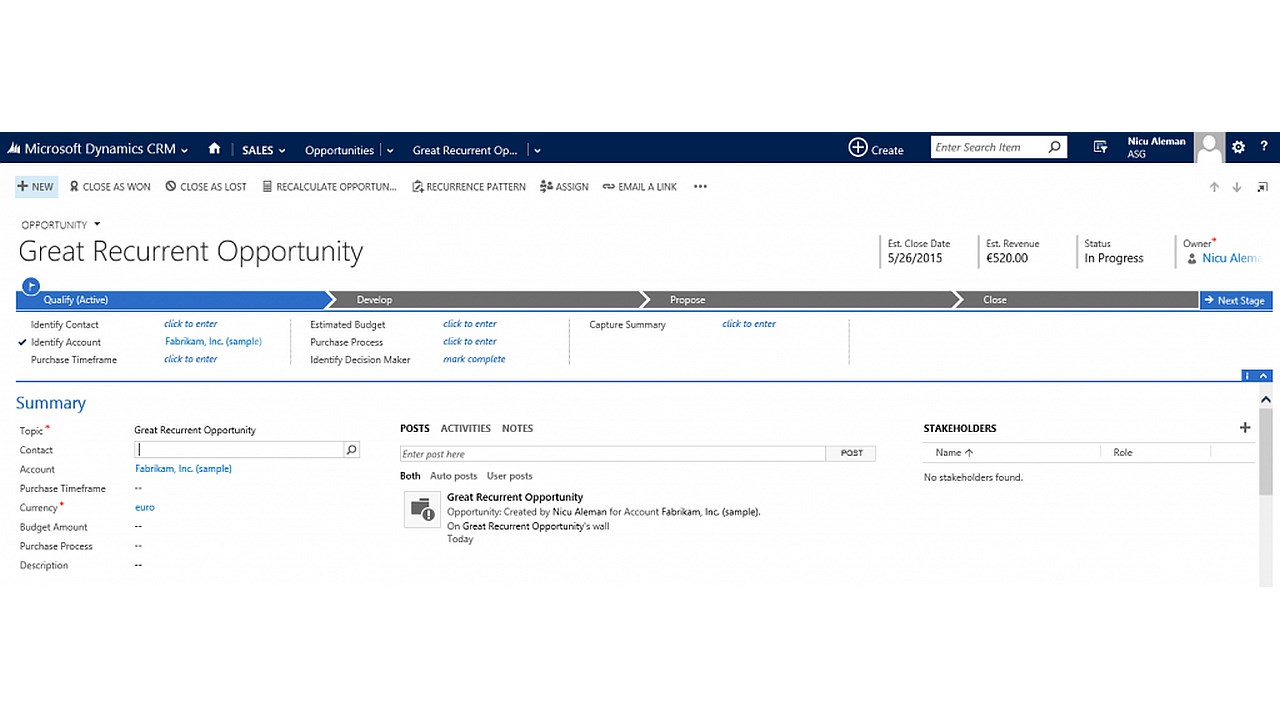The height and width of the screenshot is (720, 1280).
Task: Sort stakeholders by Name column
Action: point(954,452)
